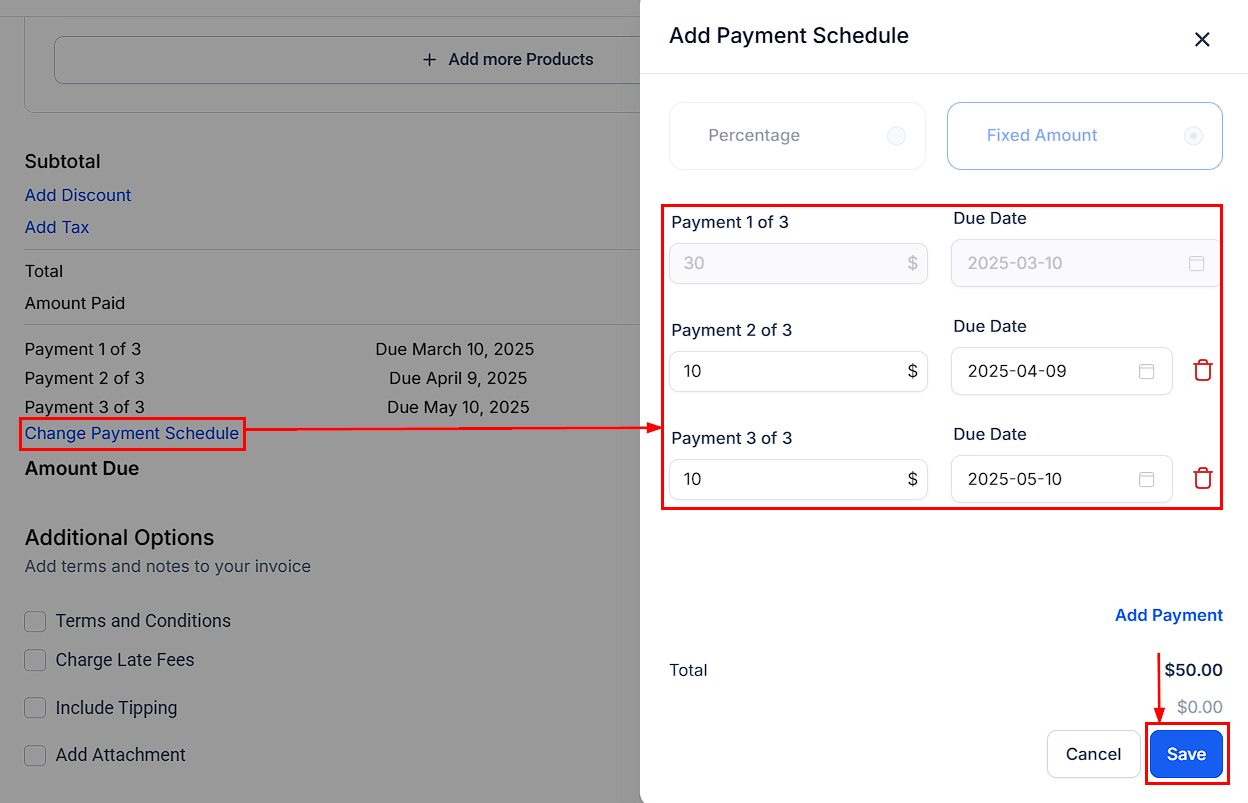Click calendar icon for Payment 1 due date

pos(1196,264)
